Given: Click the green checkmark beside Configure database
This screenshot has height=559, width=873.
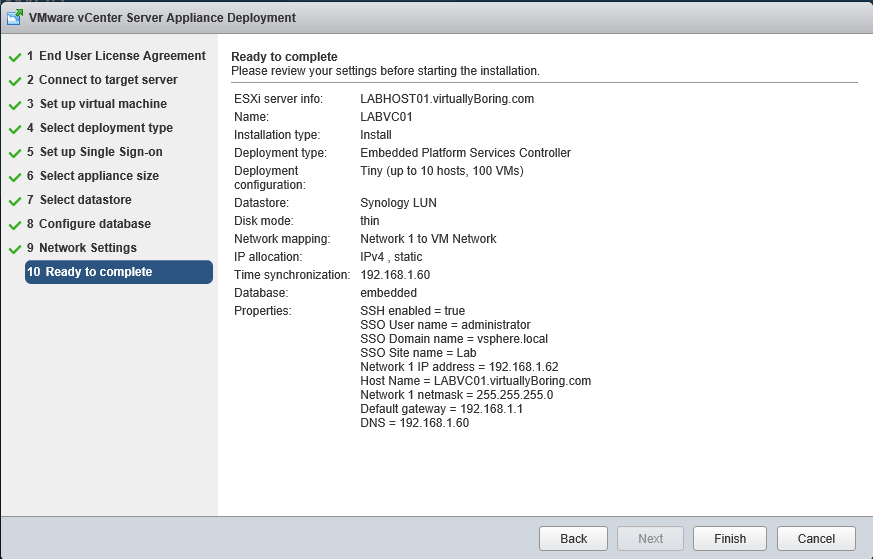Looking at the screenshot, I should click(x=15, y=224).
